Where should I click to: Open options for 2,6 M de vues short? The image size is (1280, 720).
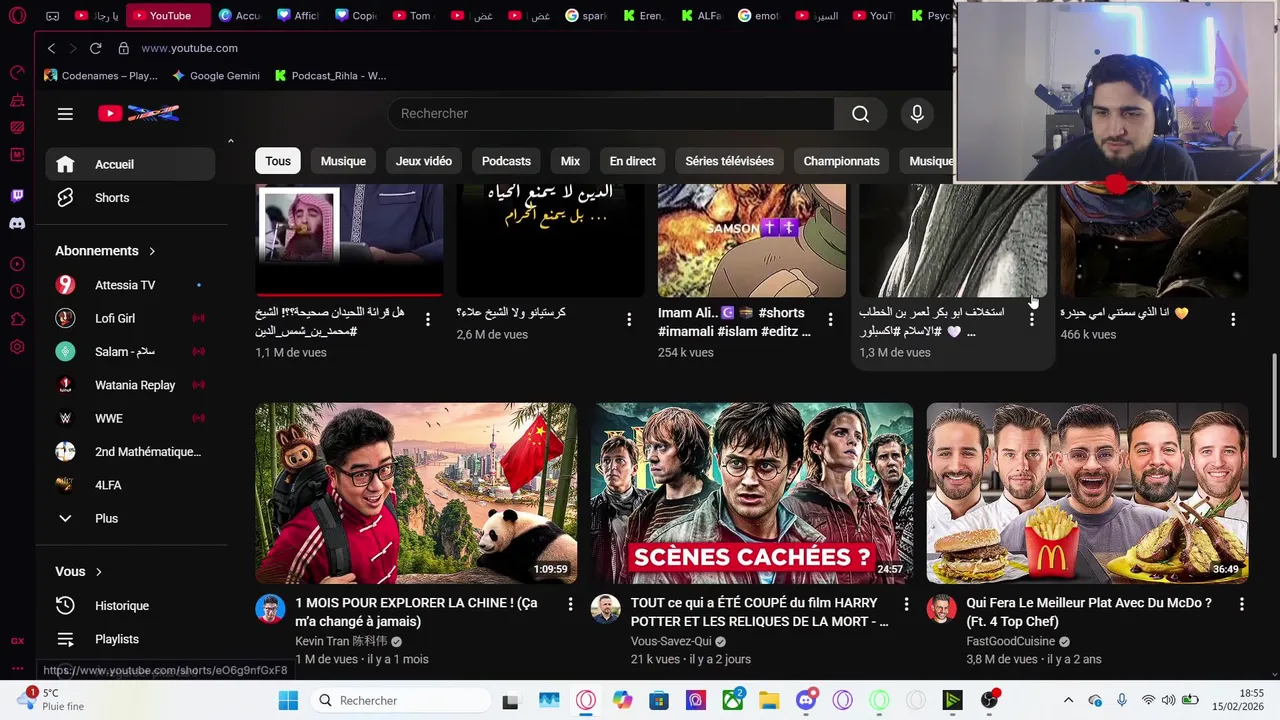point(629,319)
